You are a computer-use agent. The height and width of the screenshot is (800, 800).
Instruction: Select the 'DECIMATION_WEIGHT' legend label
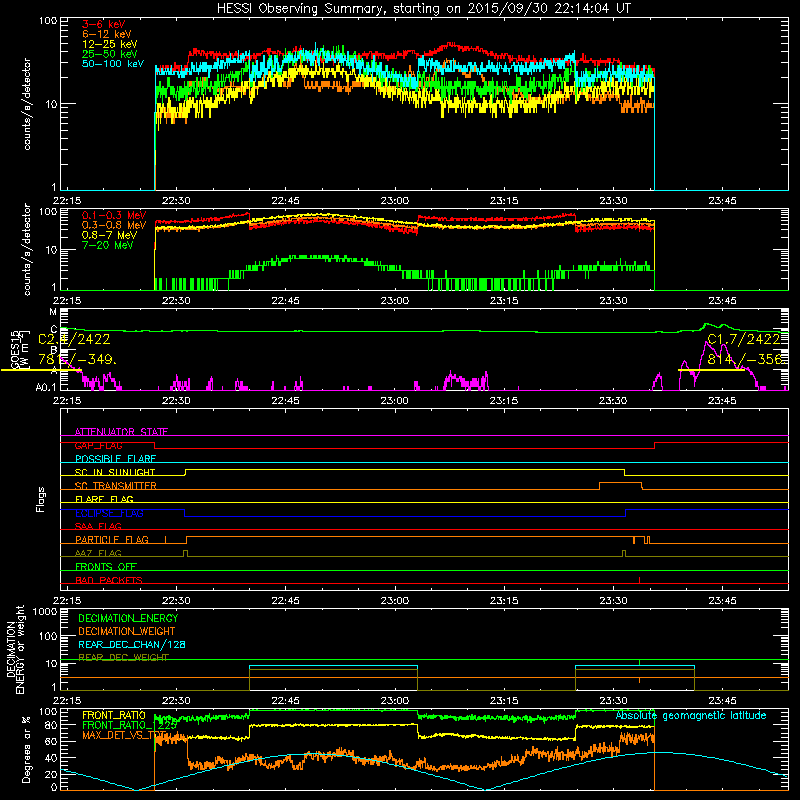[x=127, y=631]
